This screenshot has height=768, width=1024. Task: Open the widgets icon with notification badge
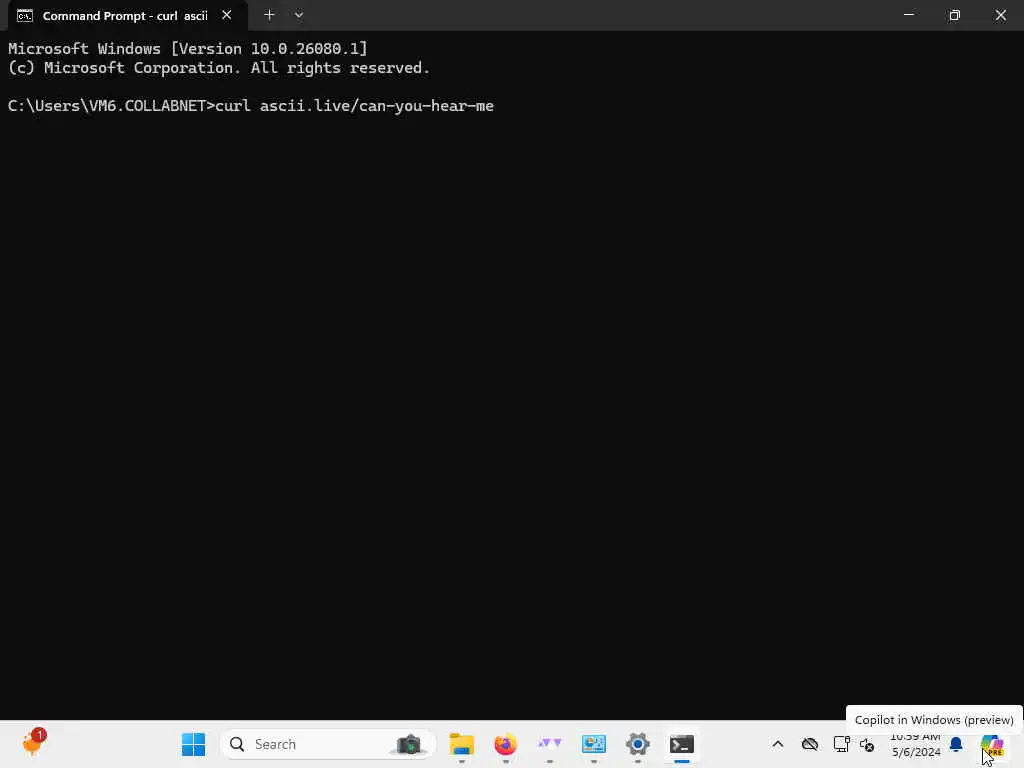(x=33, y=743)
